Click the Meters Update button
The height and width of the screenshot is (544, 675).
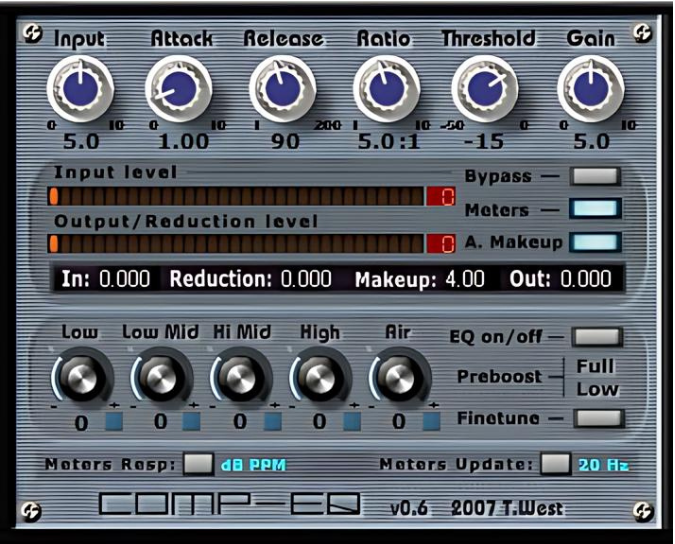(x=555, y=464)
